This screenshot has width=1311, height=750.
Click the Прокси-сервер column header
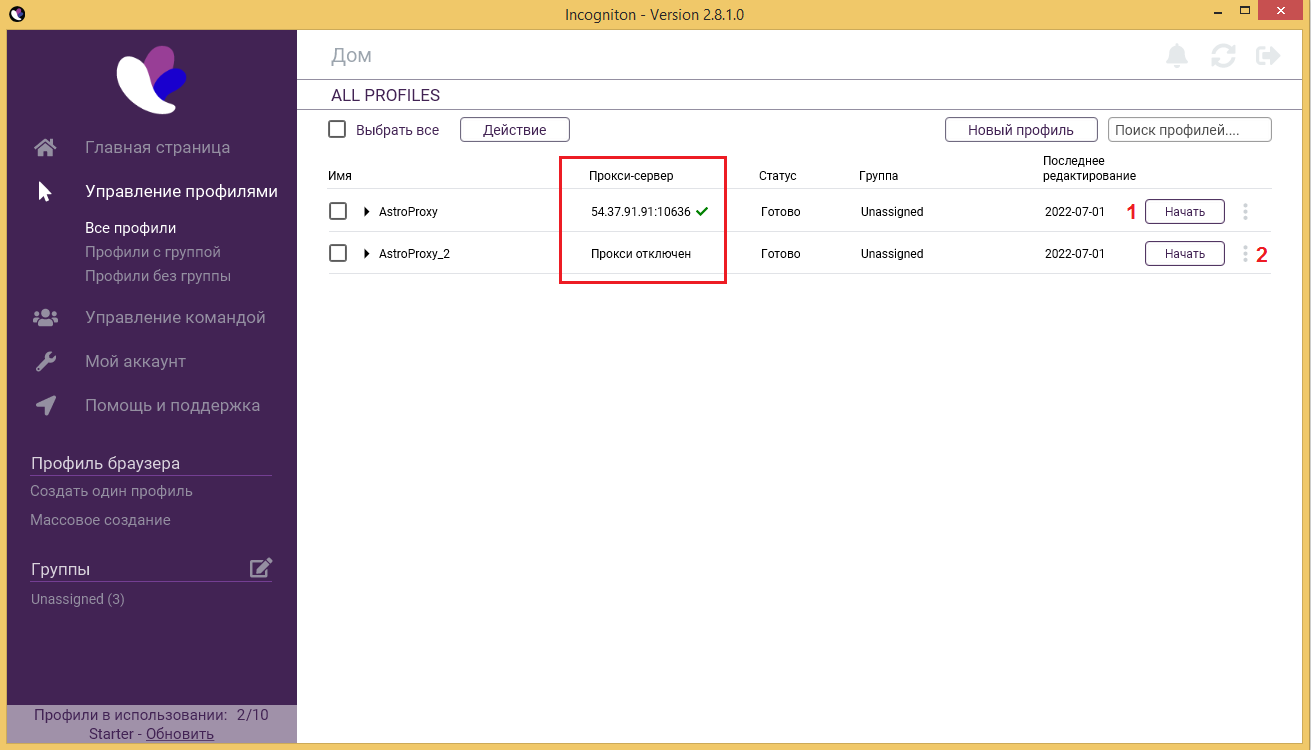click(632, 176)
